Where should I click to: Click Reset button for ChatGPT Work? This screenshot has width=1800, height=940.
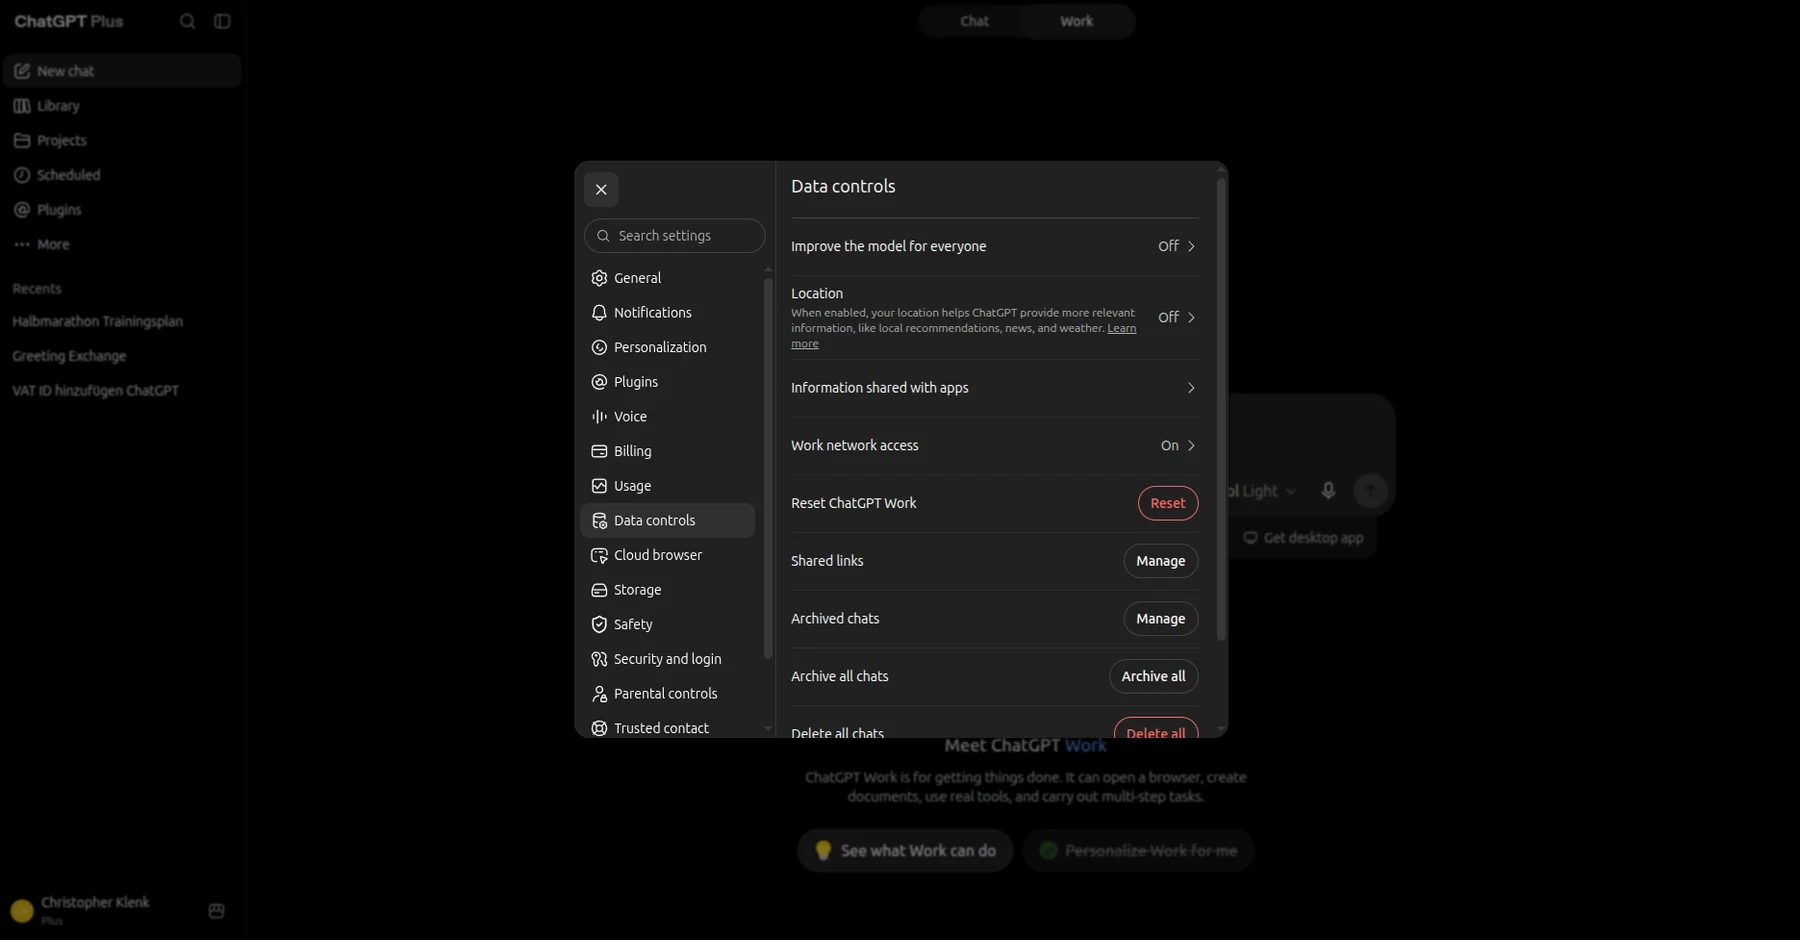(1167, 504)
